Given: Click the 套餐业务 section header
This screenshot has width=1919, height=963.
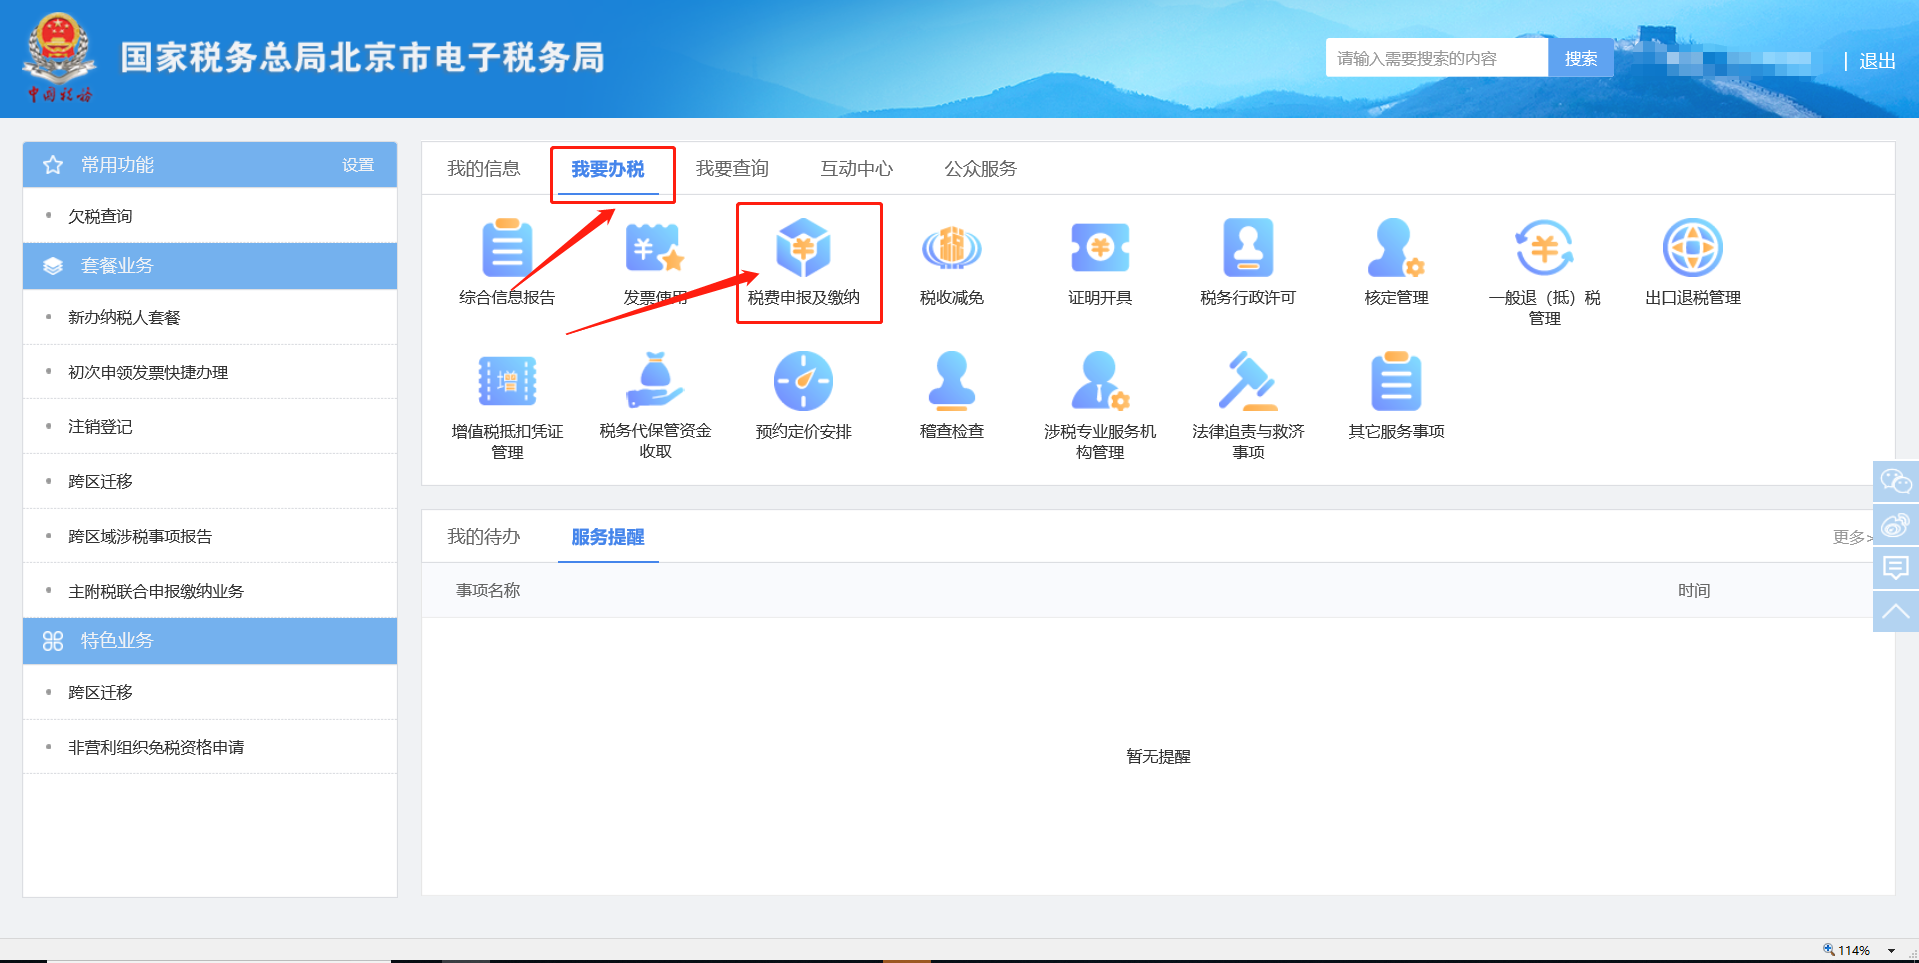Looking at the screenshot, I should coord(210,266).
